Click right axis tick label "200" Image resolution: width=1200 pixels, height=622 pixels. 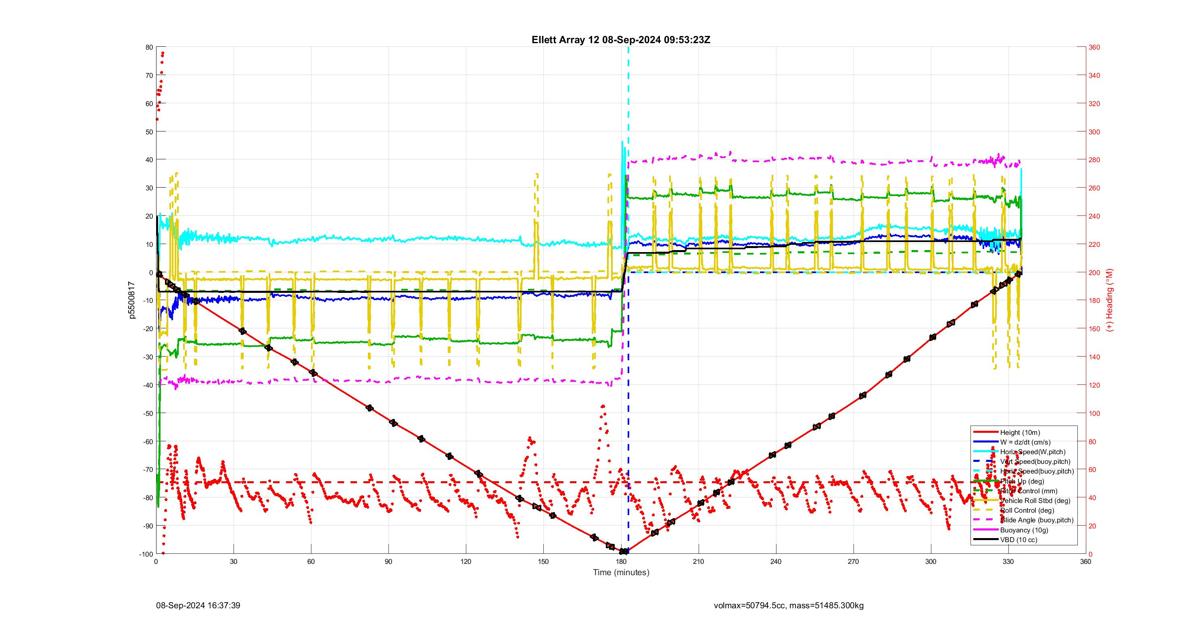click(x=1095, y=272)
